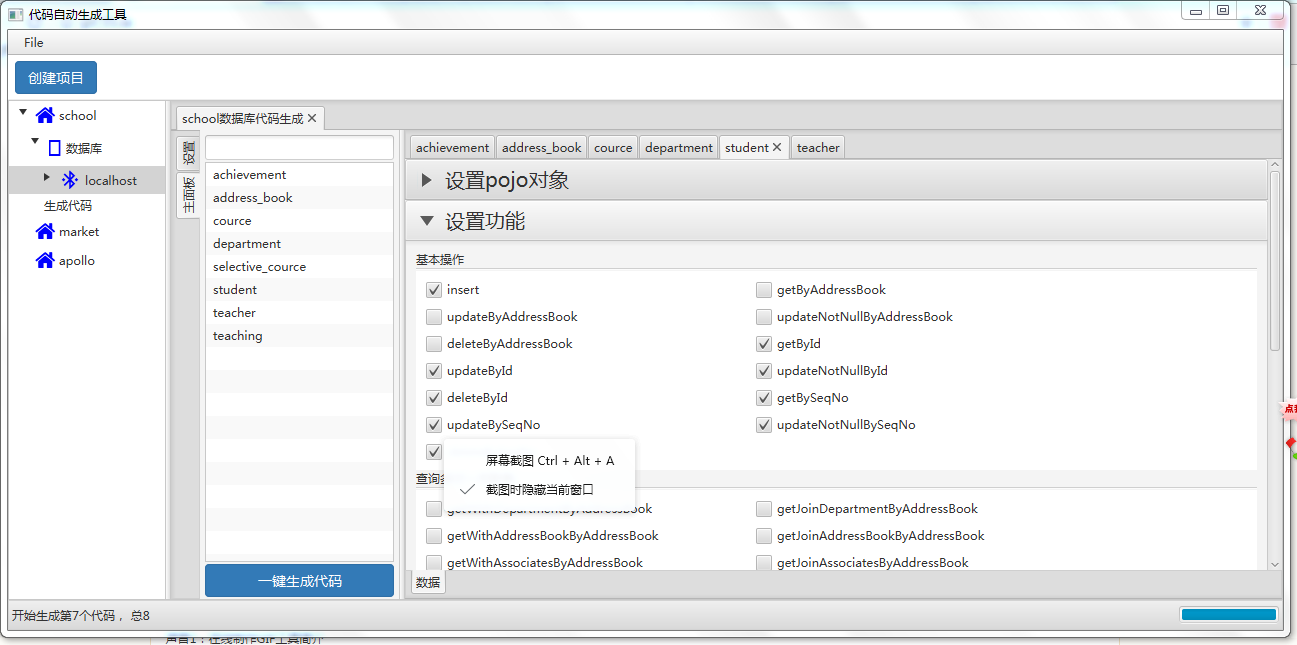Uncheck getBySeqNo checkbox

tap(764, 398)
